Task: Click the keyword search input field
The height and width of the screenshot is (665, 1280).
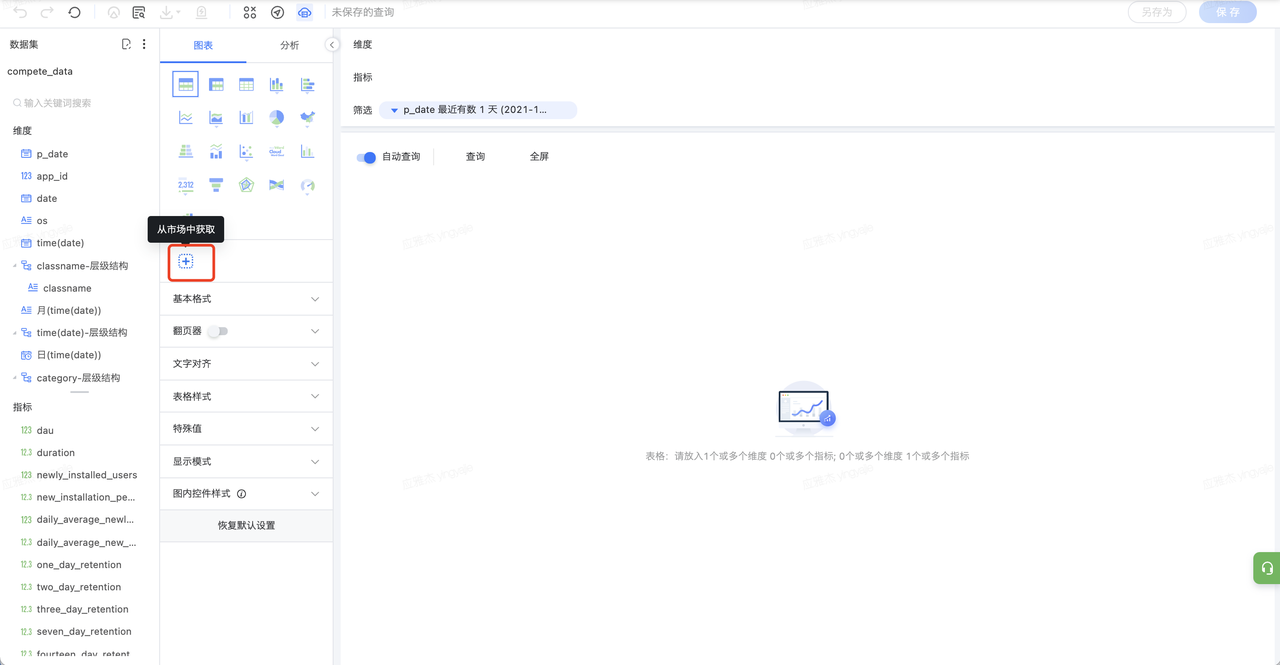Action: point(79,103)
